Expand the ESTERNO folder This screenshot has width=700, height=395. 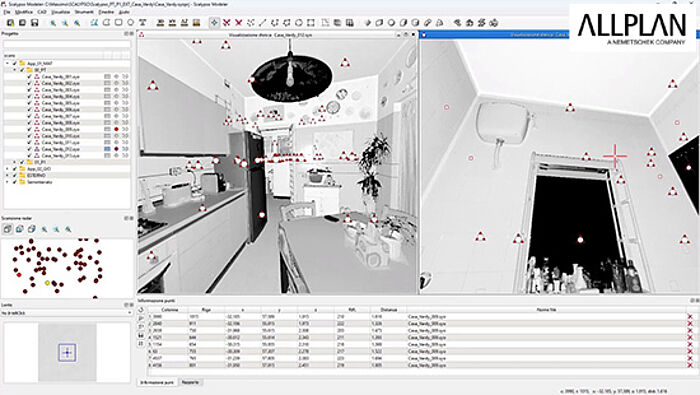tap(7, 175)
